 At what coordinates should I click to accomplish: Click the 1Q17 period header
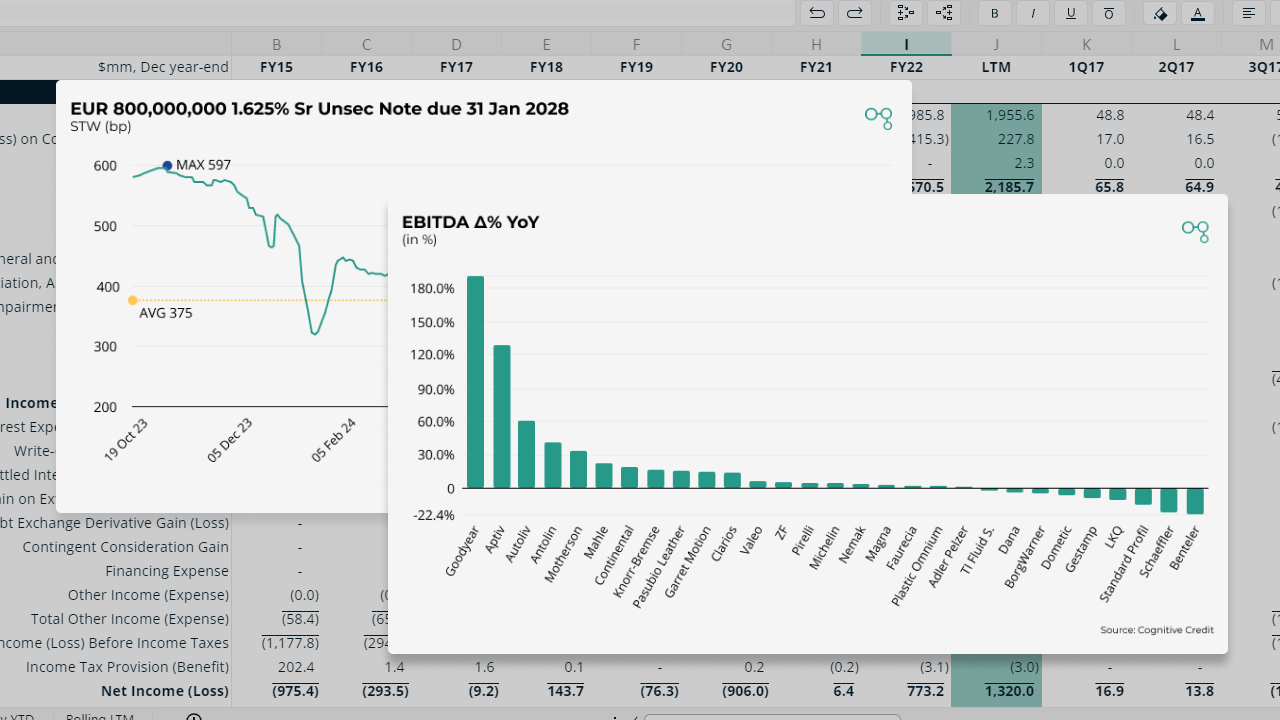1086,67
